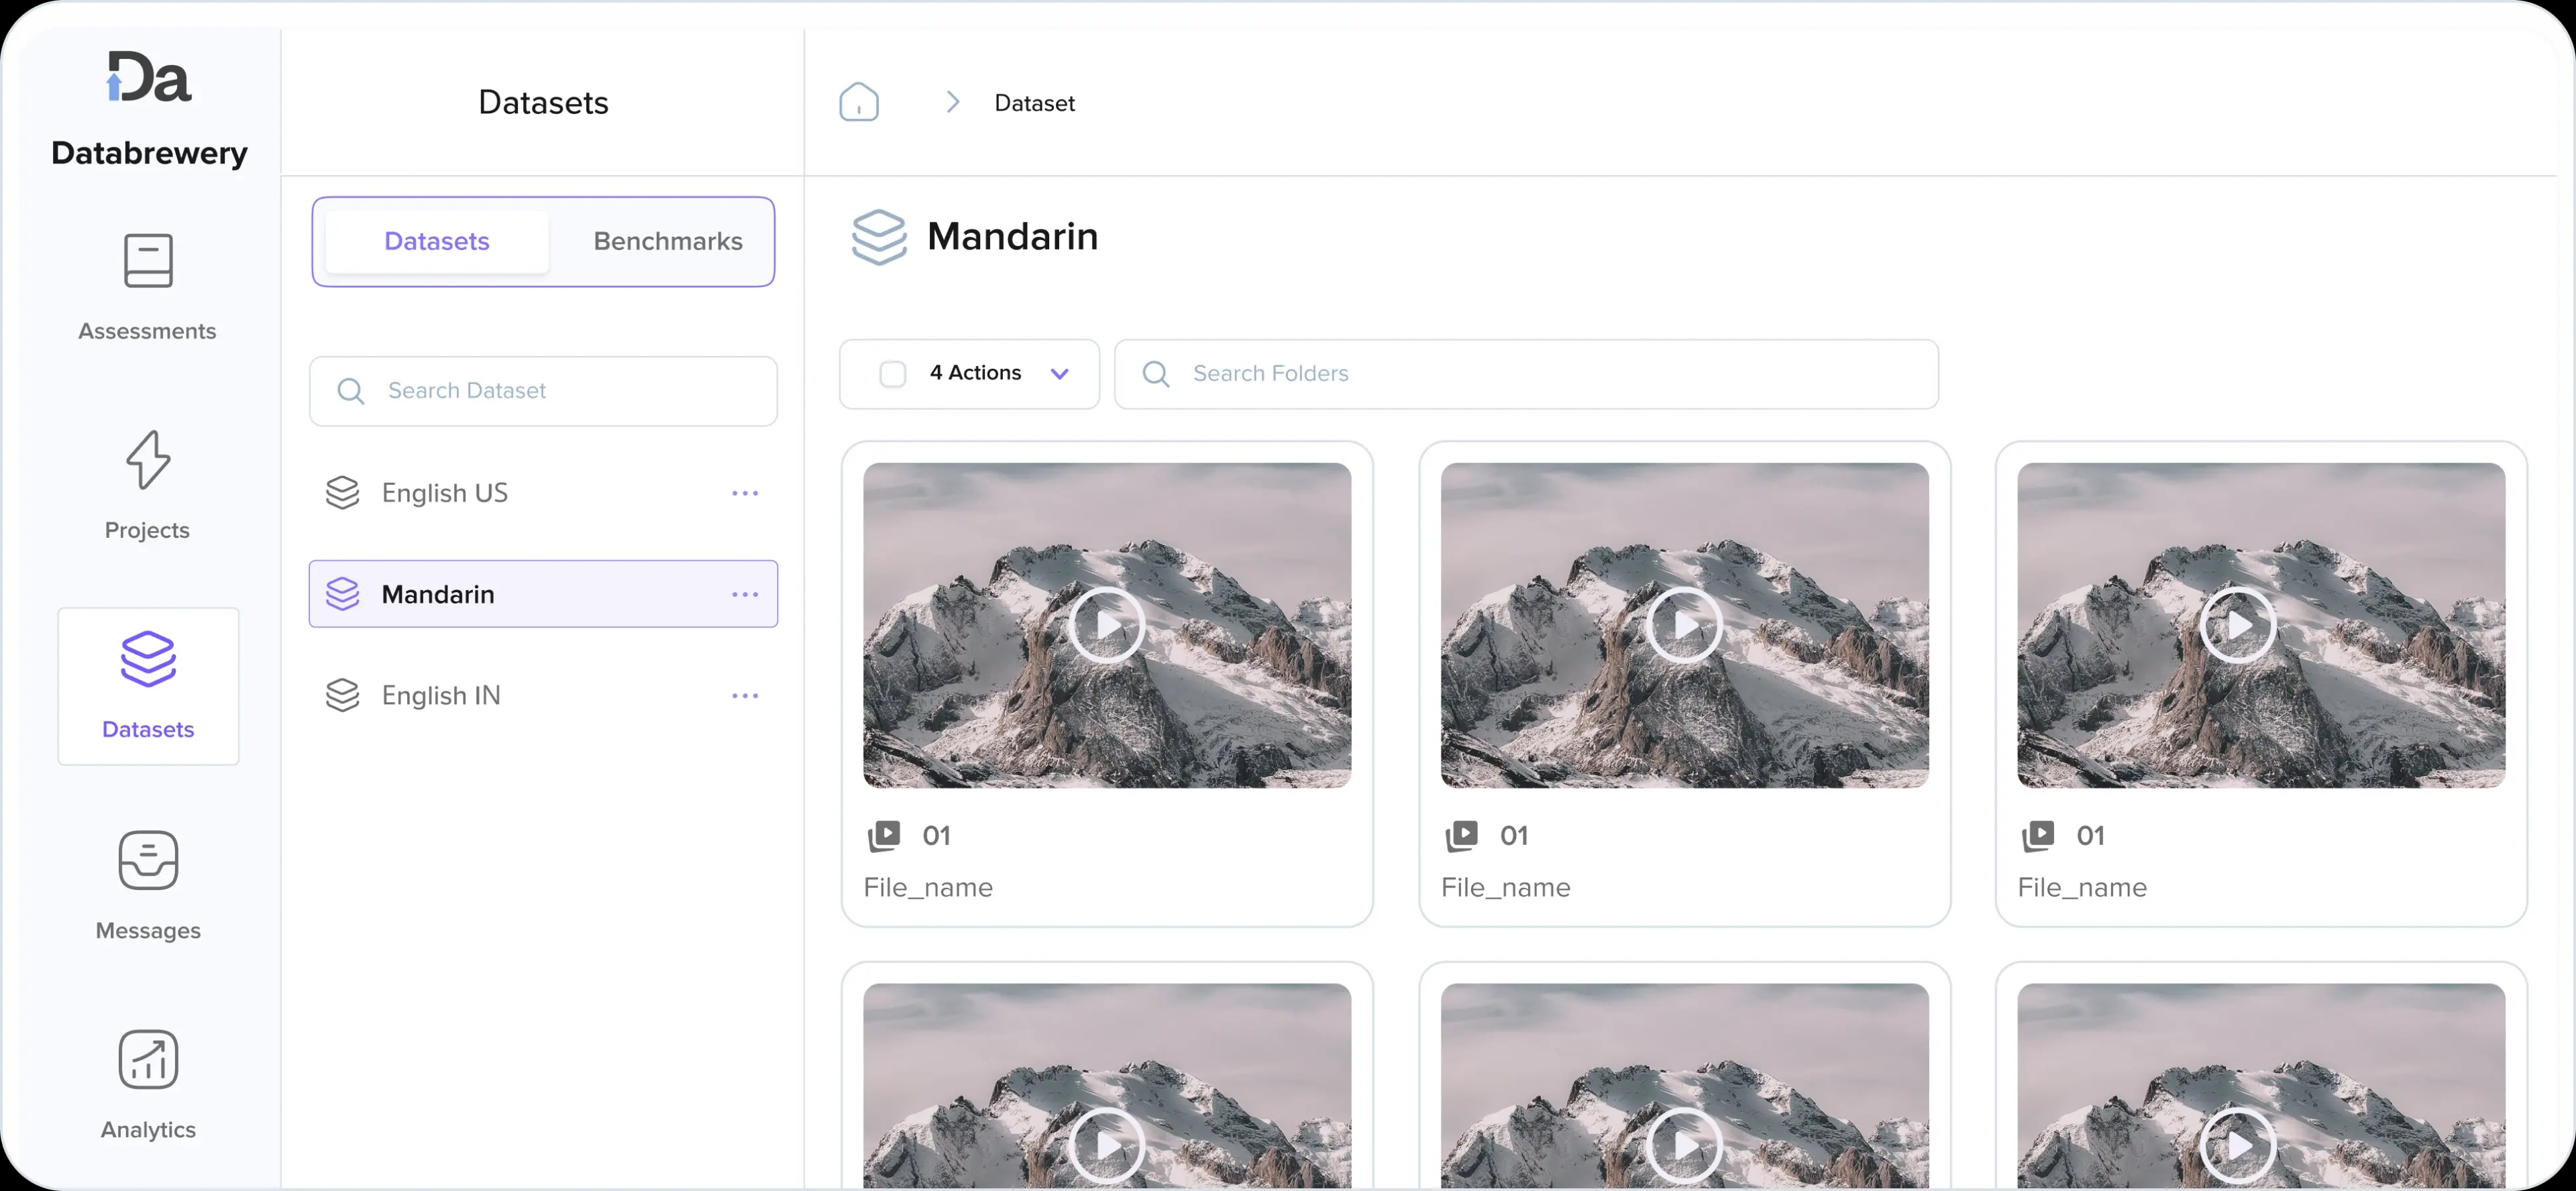
Task: Click the Mandarin page heading
Action: [1012, 237]
